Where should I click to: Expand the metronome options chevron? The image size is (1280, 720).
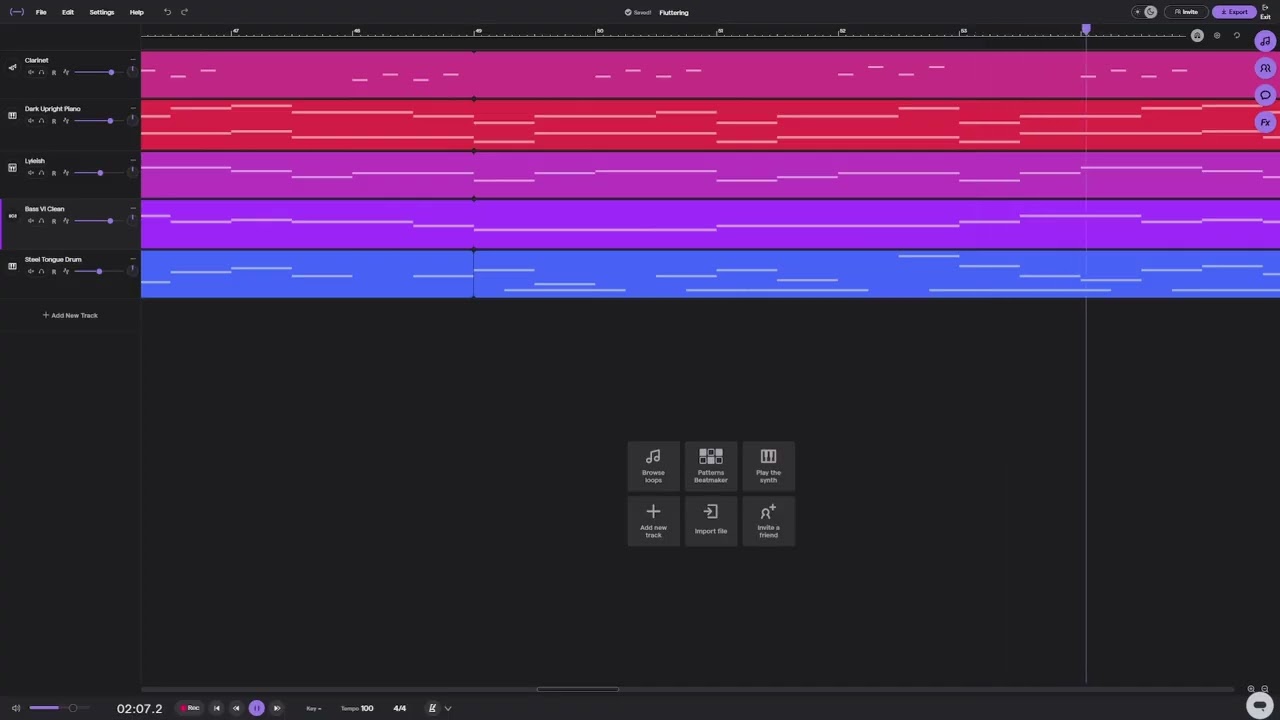[x=448, y=708]
